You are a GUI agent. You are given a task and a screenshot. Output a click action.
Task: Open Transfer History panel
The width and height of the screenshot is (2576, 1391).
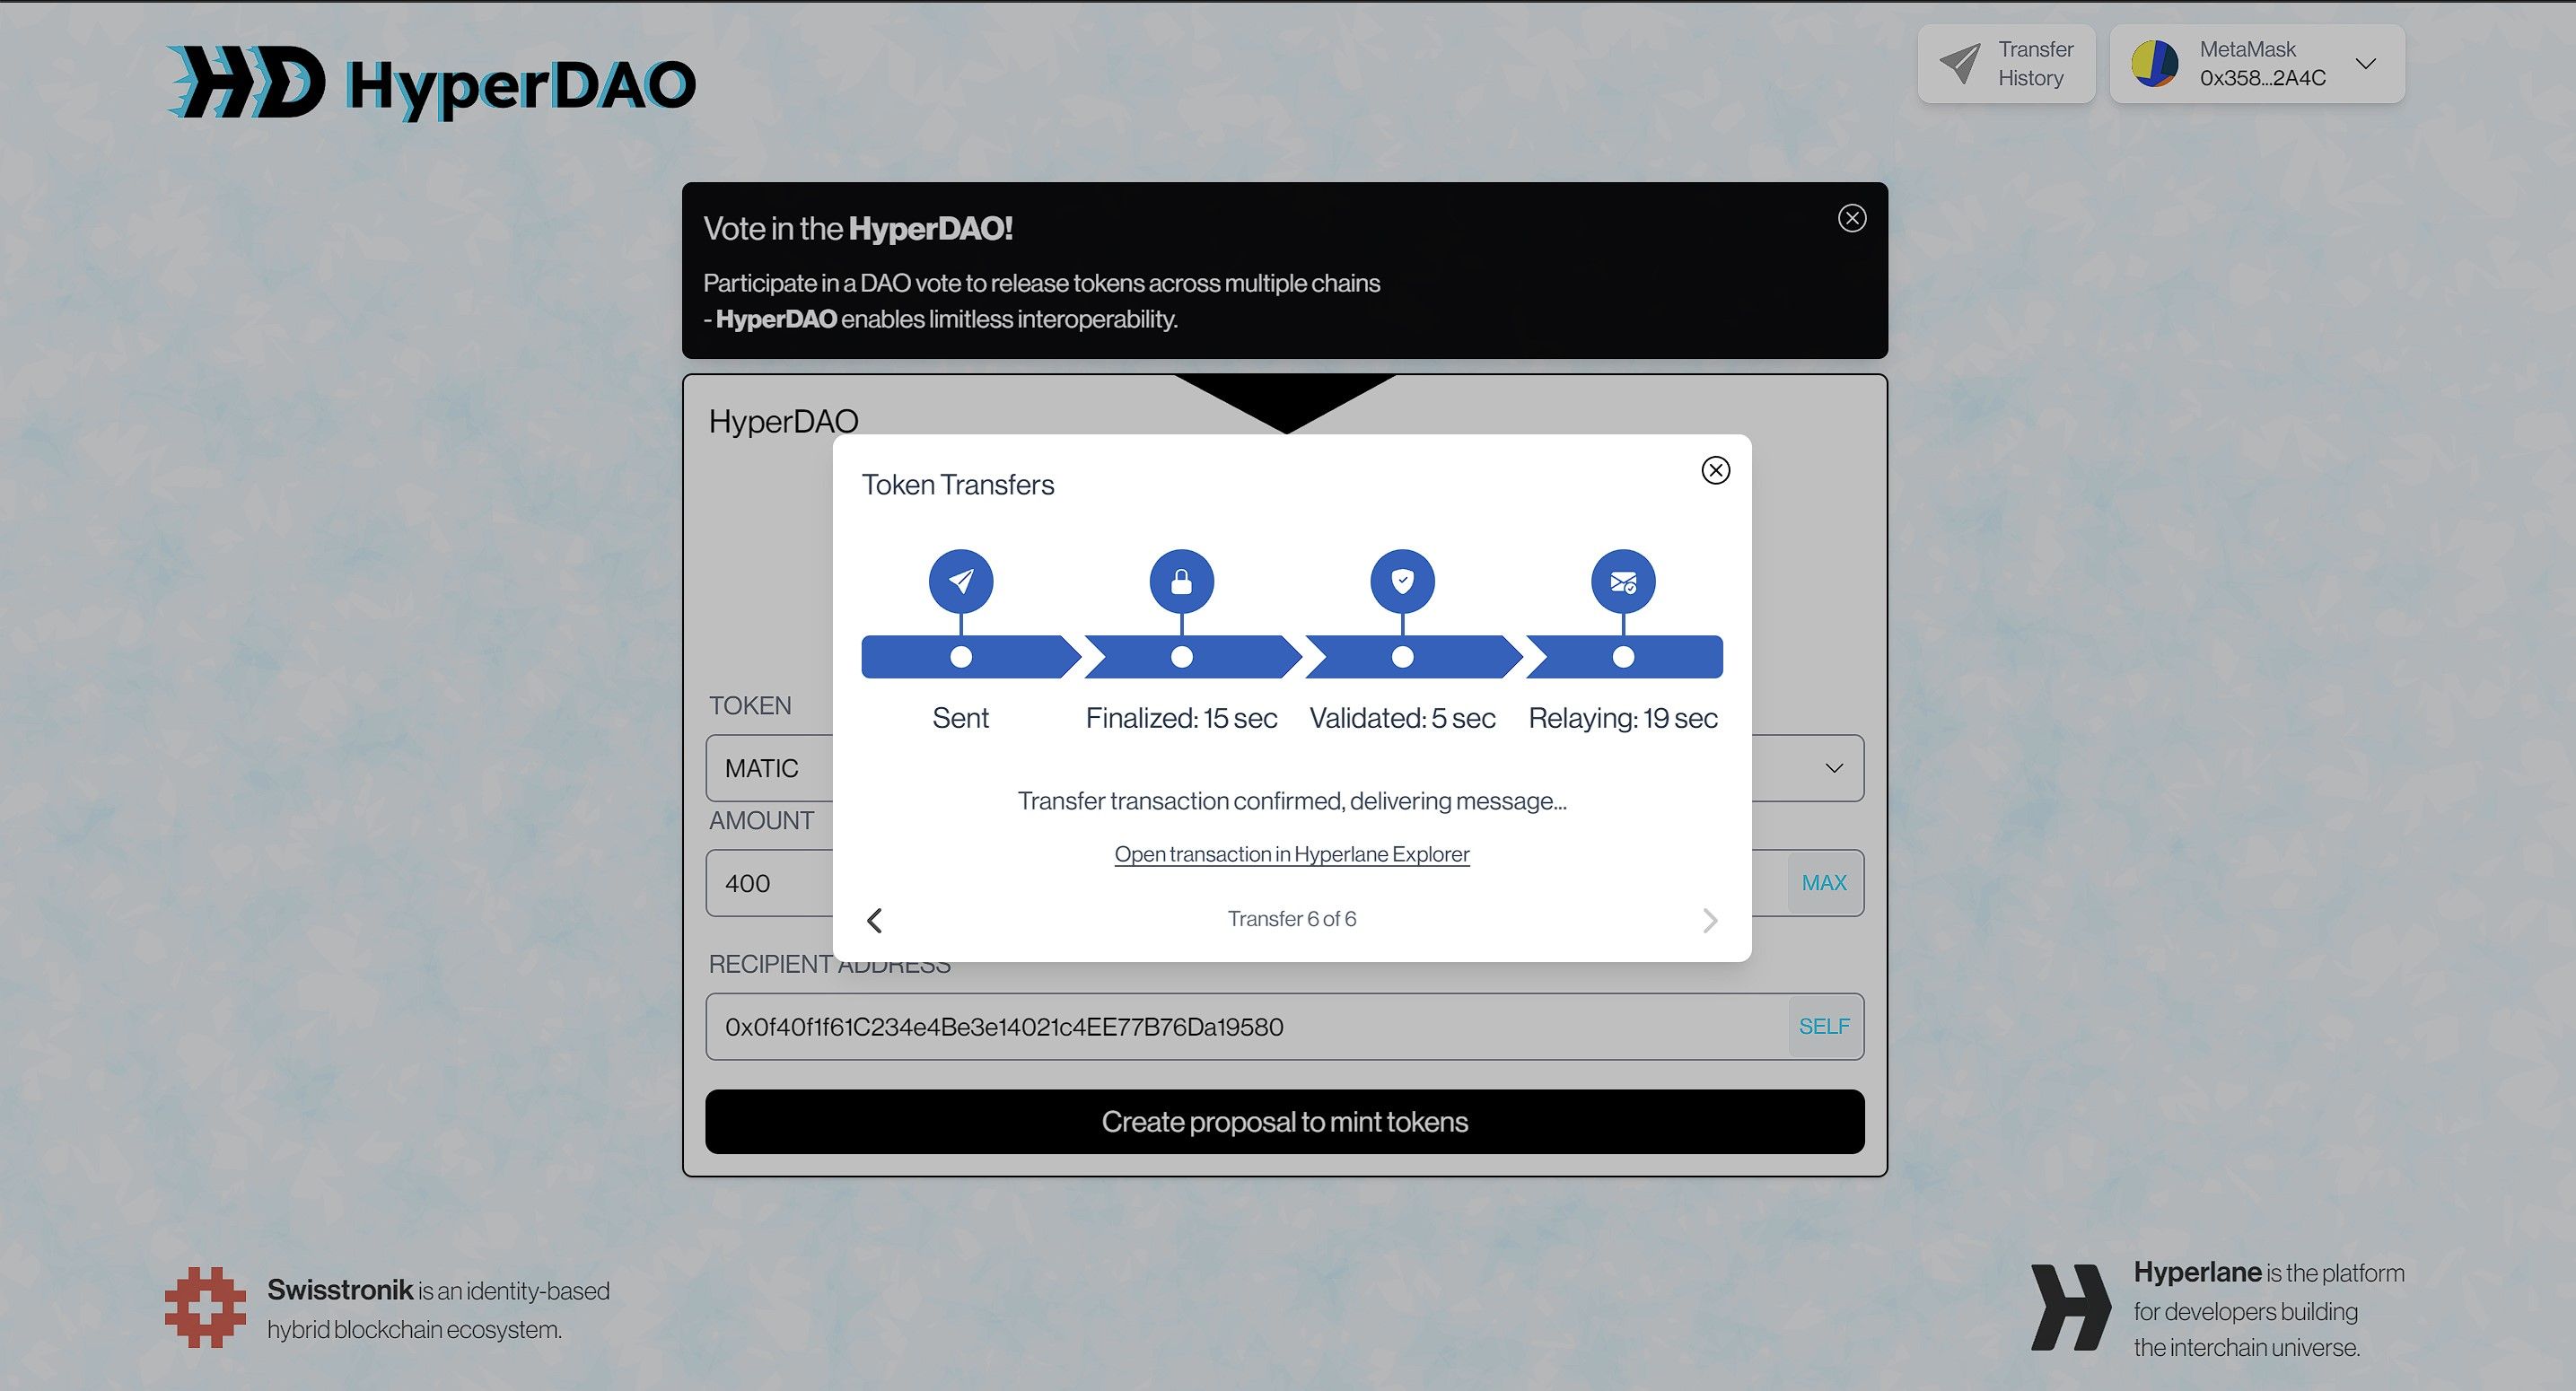click(2006, 64)
